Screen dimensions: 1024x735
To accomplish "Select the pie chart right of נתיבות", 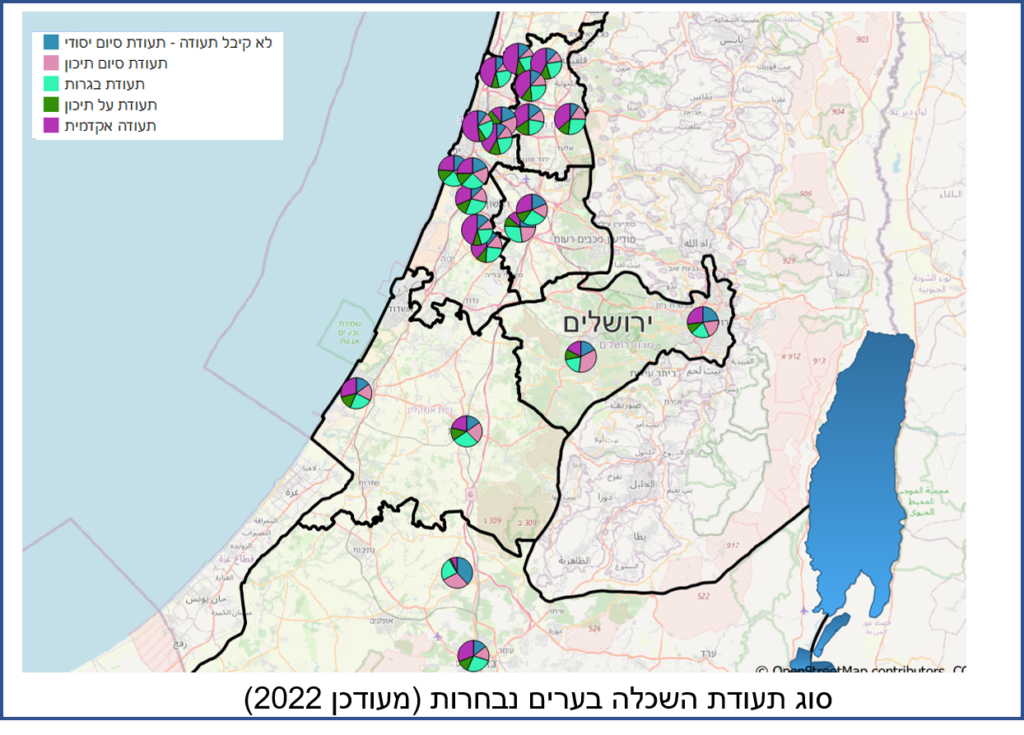I will 457,573.
